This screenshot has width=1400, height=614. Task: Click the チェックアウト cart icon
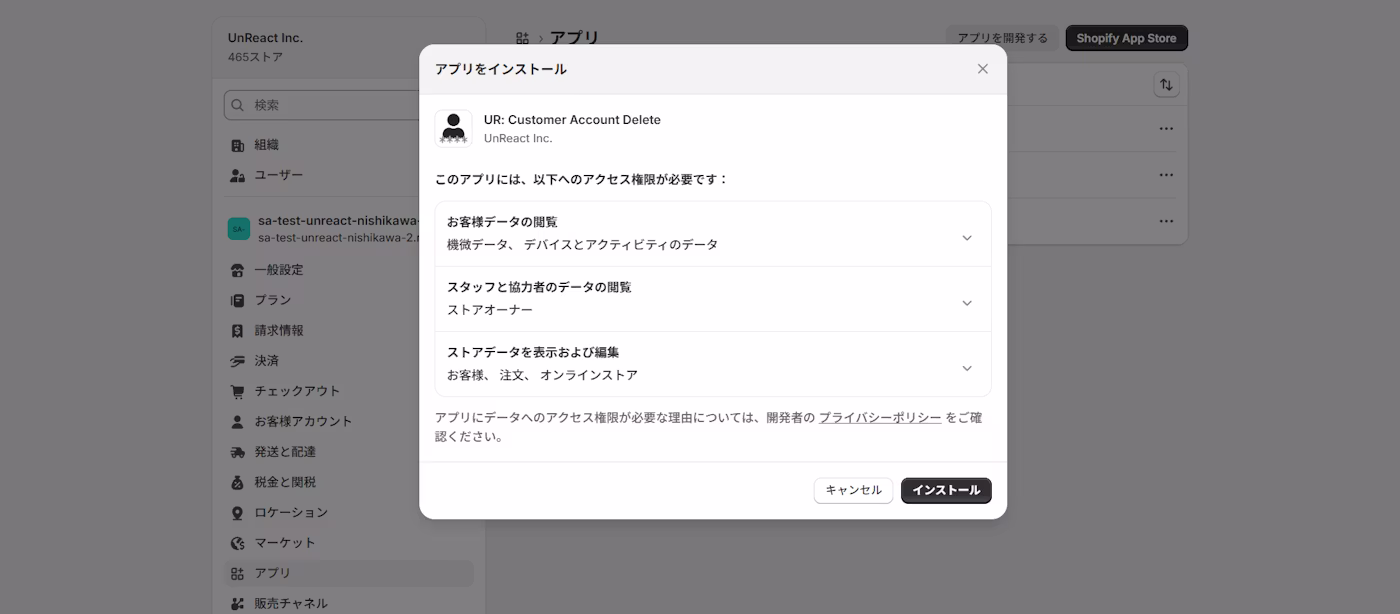click(237, 391)
